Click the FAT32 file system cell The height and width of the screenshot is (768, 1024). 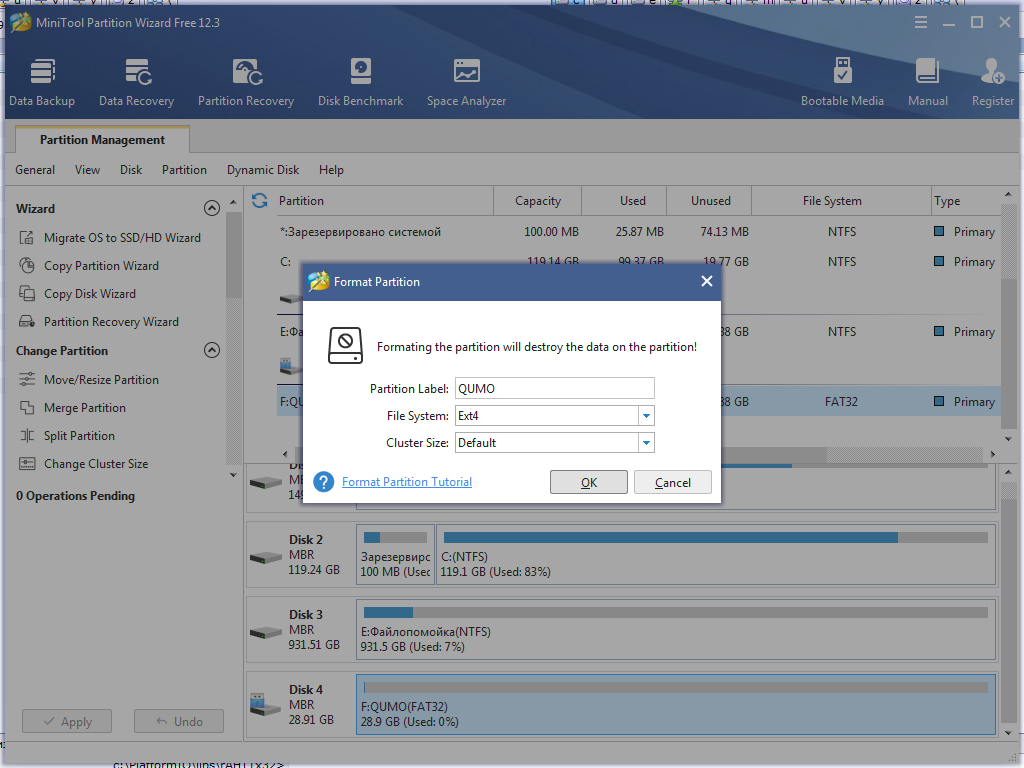pyautogui.click(x=841, y=402)
